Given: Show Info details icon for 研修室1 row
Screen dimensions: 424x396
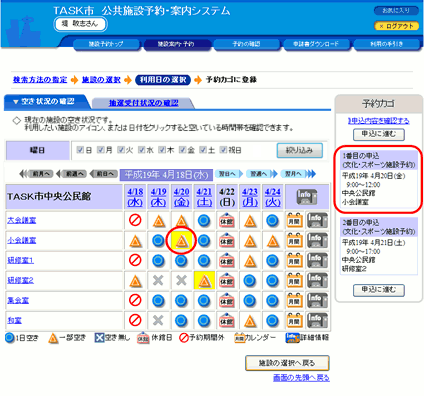Looking at the screenshot, I should (316, 261).
